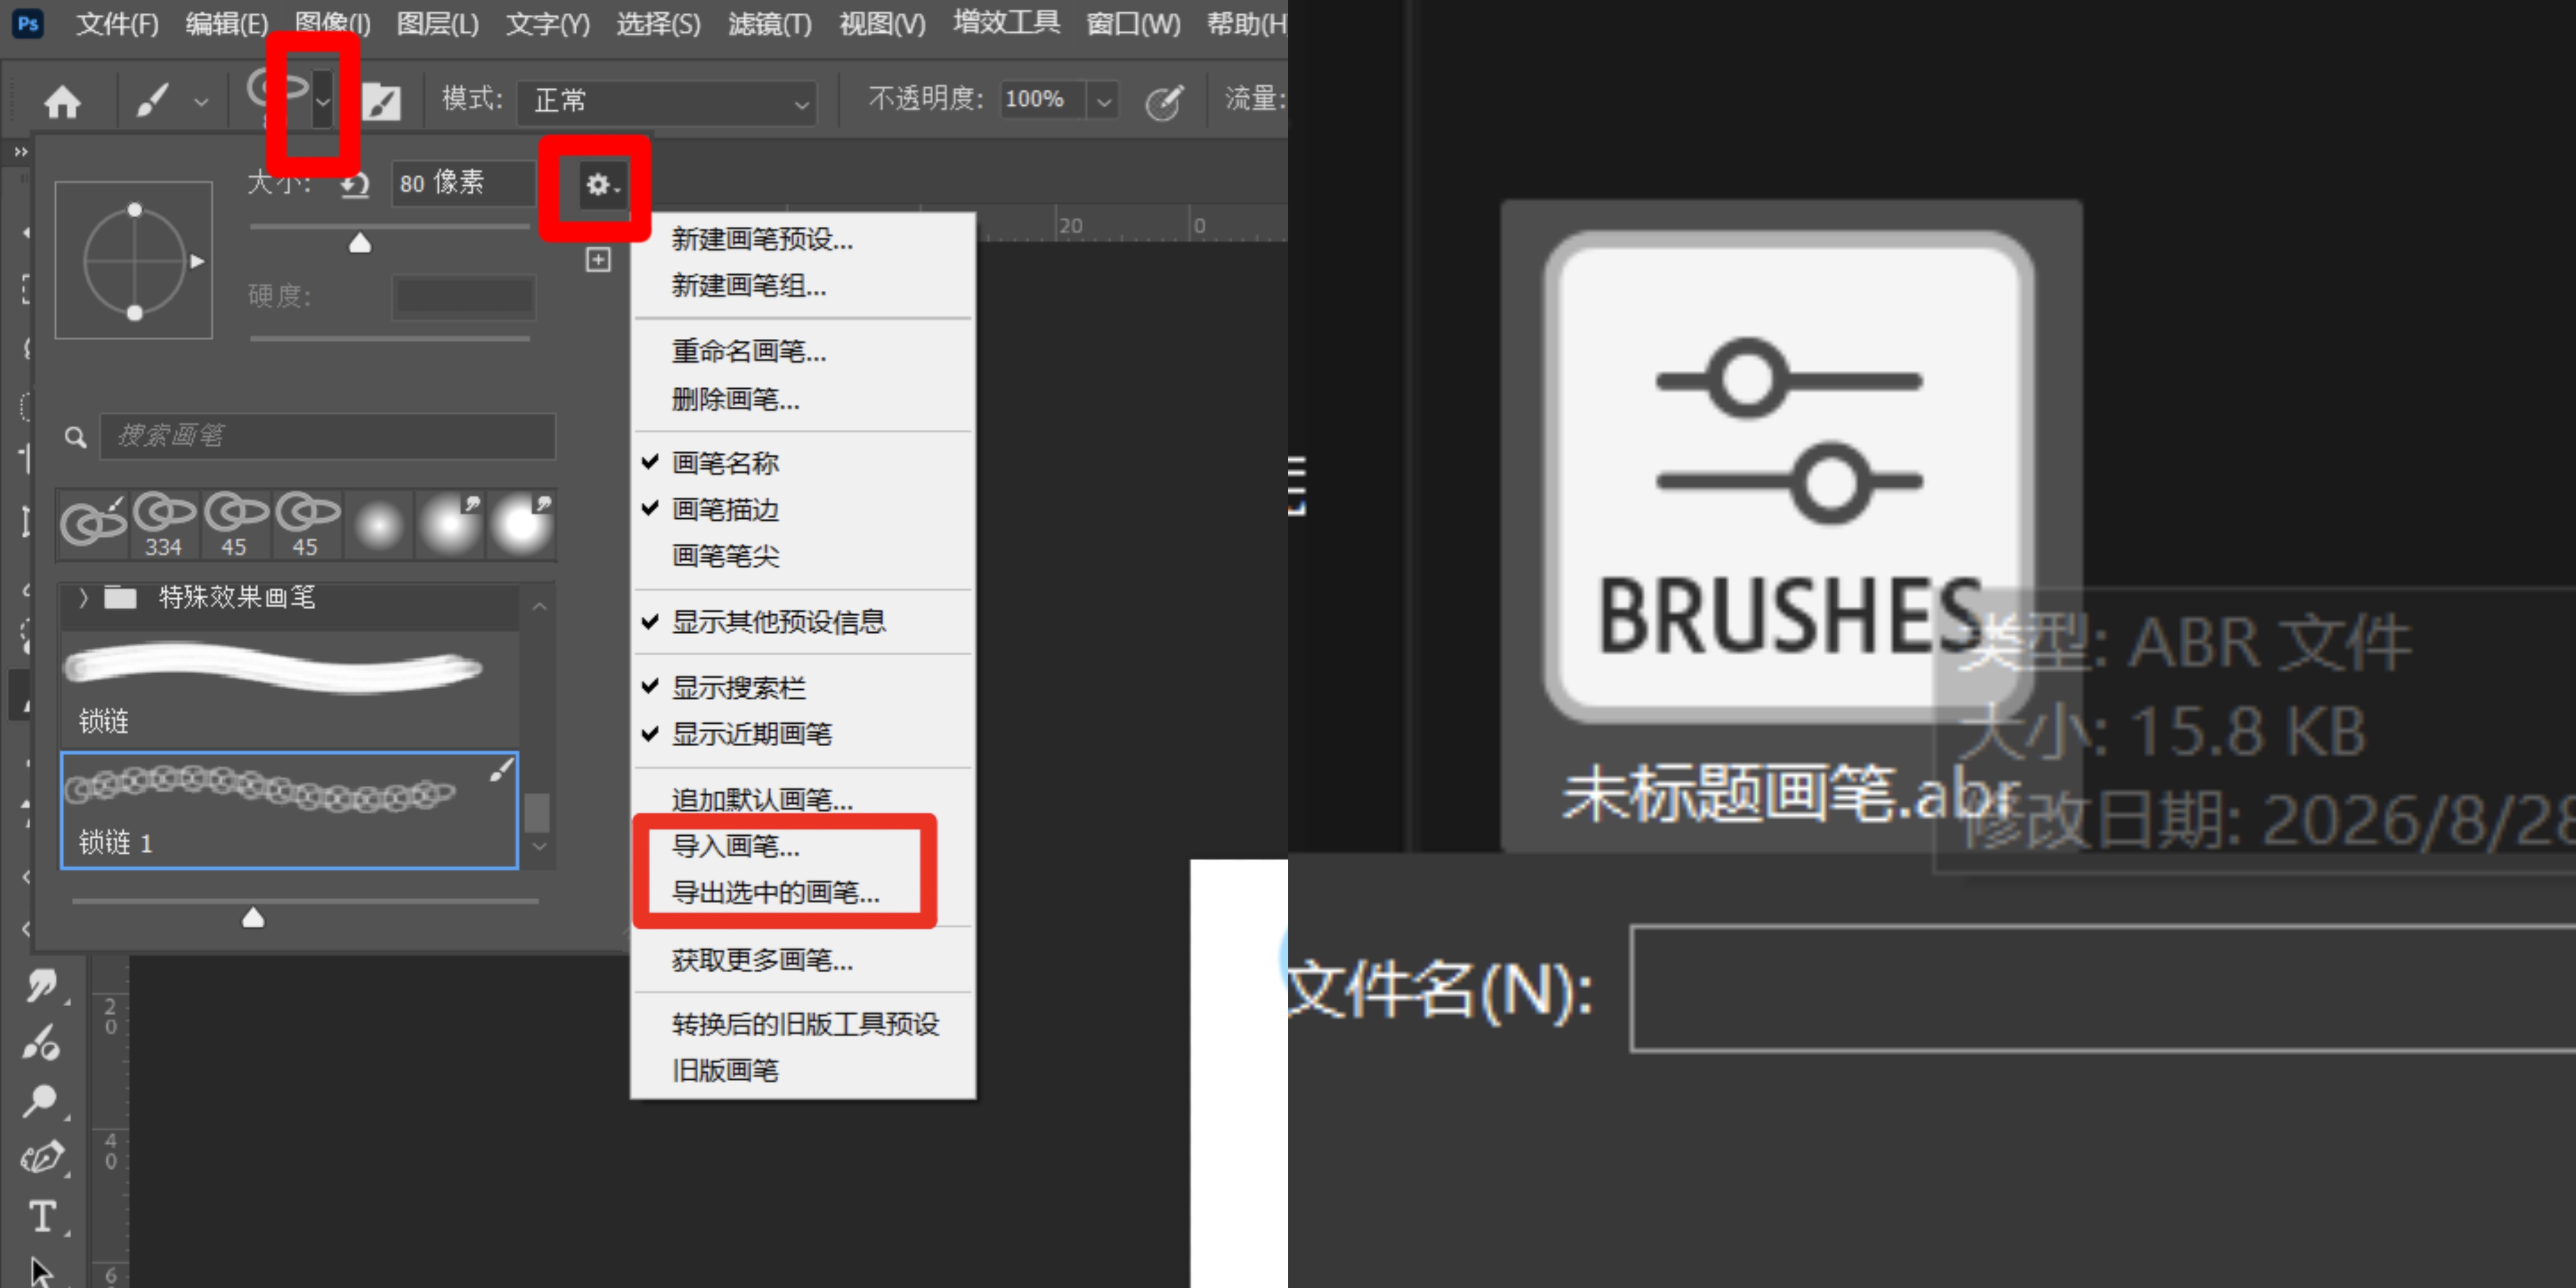Choose 新建画笔预设... from menu
2576x1288 pixels.
[x=762, y=239]
